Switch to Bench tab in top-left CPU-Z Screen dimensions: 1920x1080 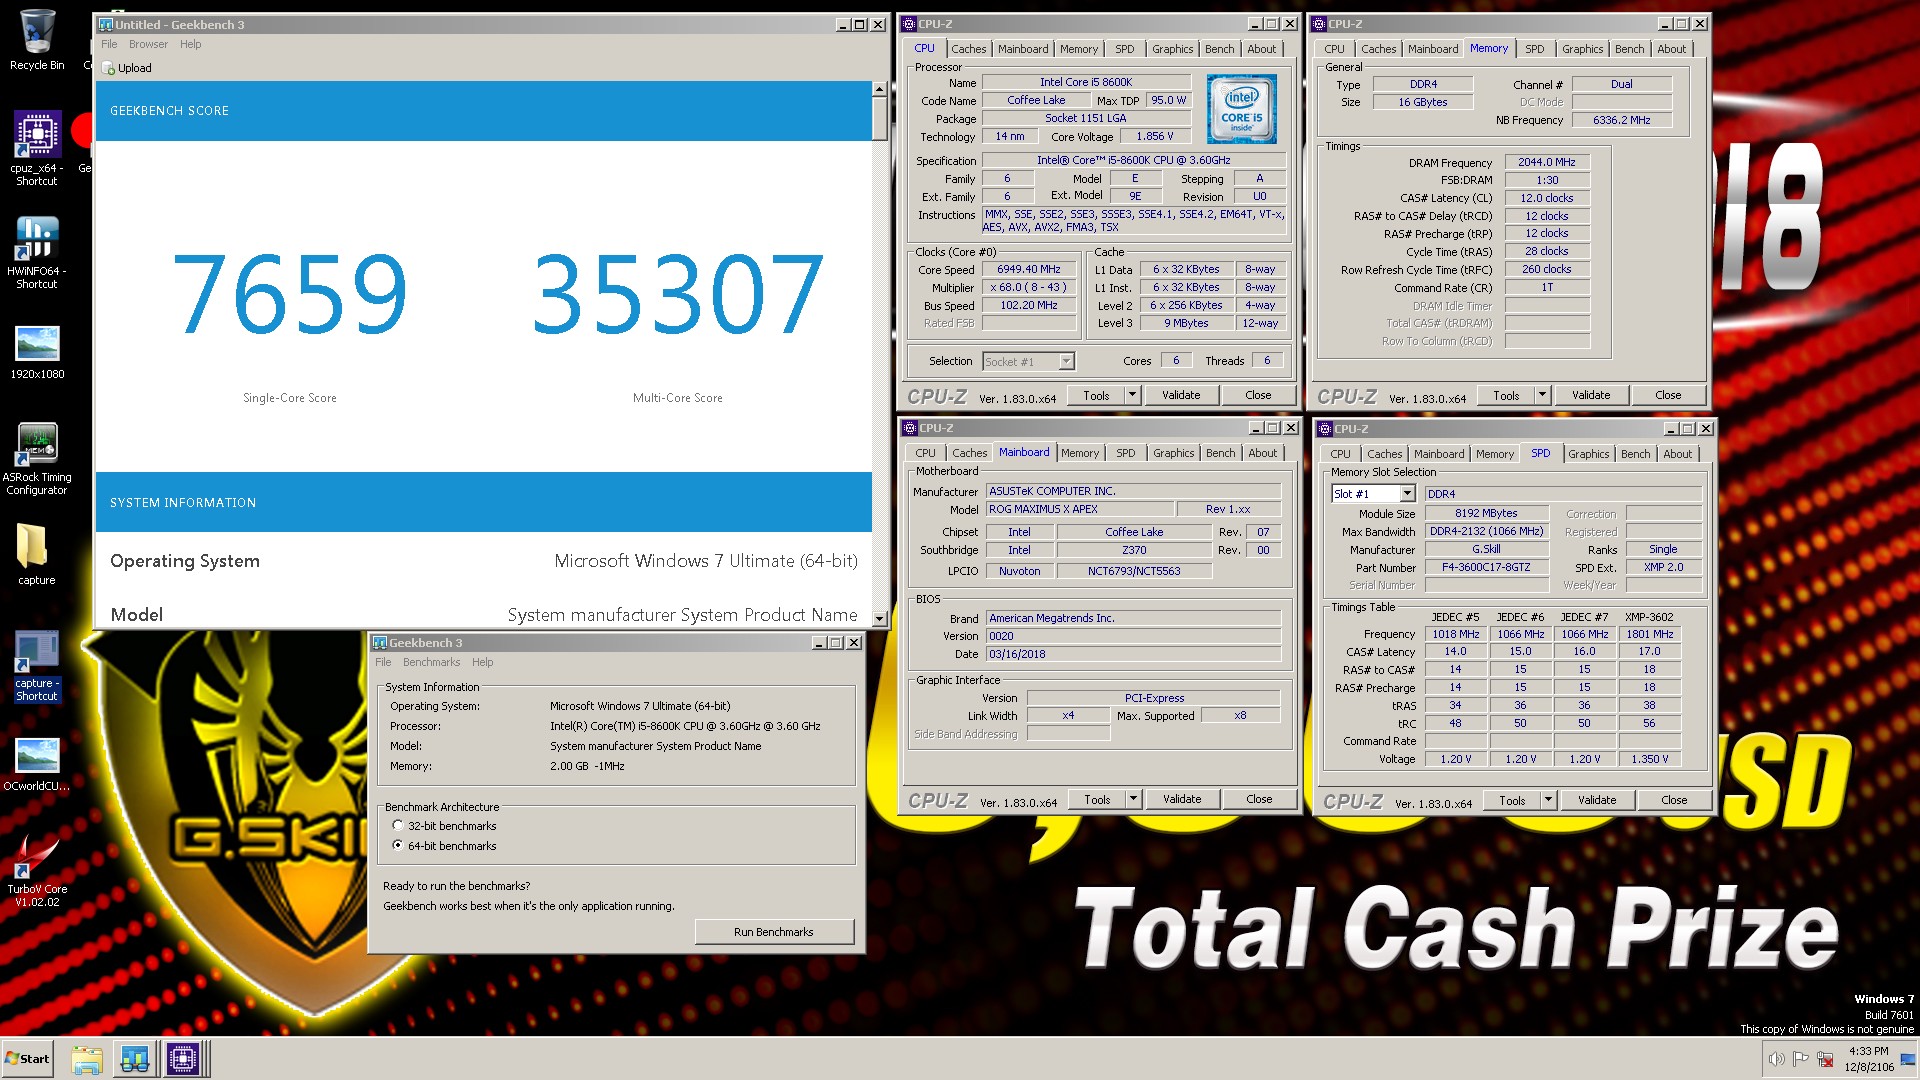point(1219,49)
